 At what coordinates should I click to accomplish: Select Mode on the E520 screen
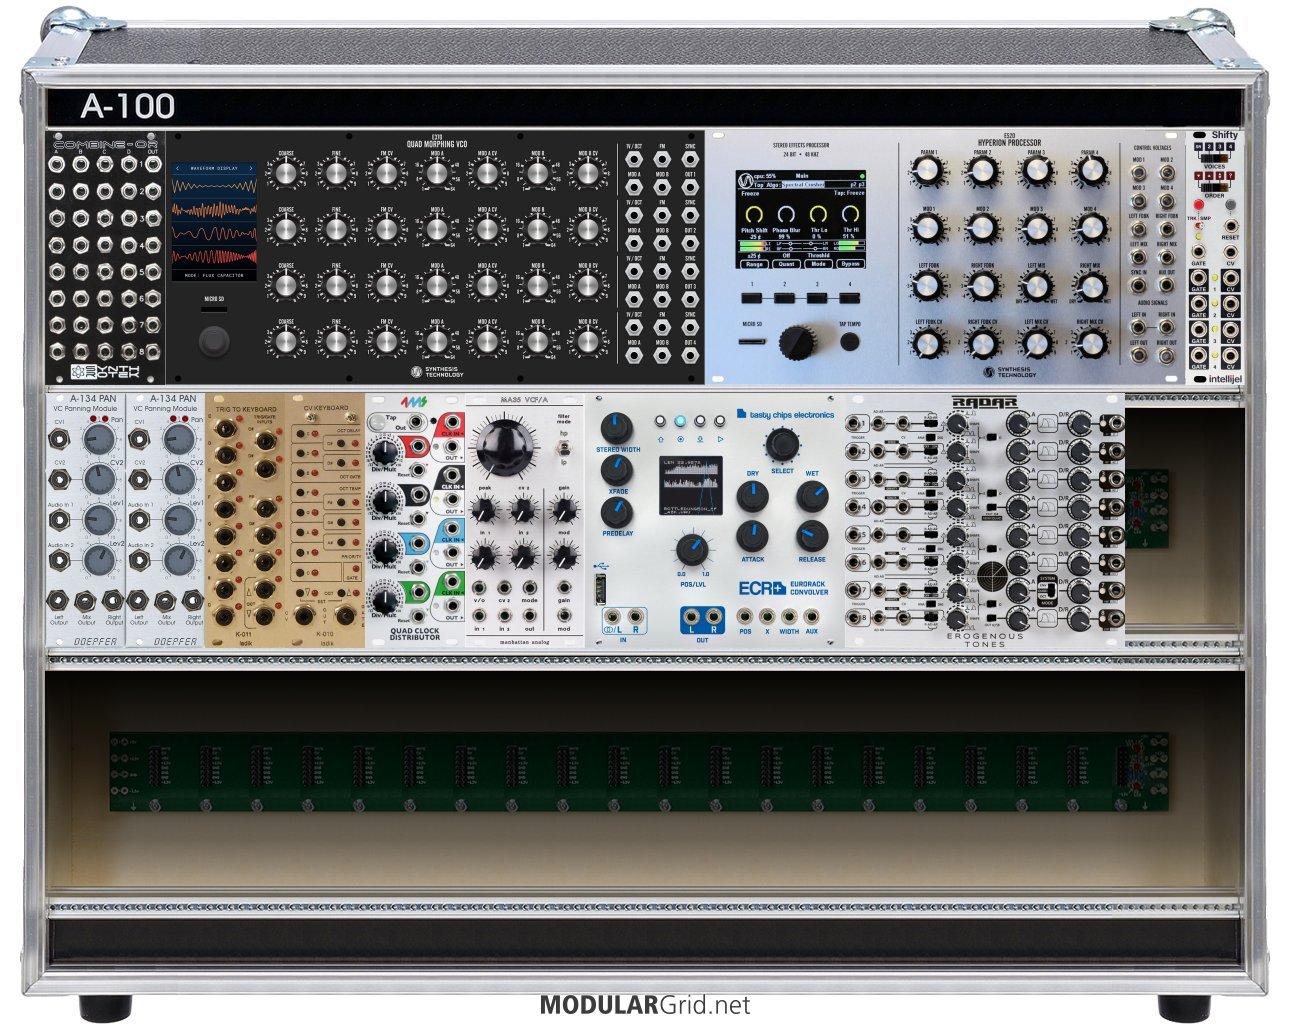[x=818, y=264]
